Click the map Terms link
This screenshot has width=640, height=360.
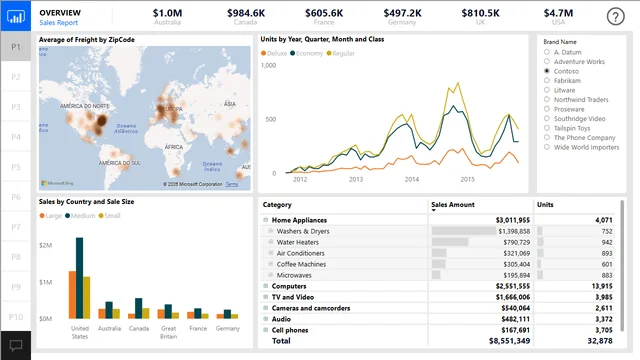click(x=232, y=184)
